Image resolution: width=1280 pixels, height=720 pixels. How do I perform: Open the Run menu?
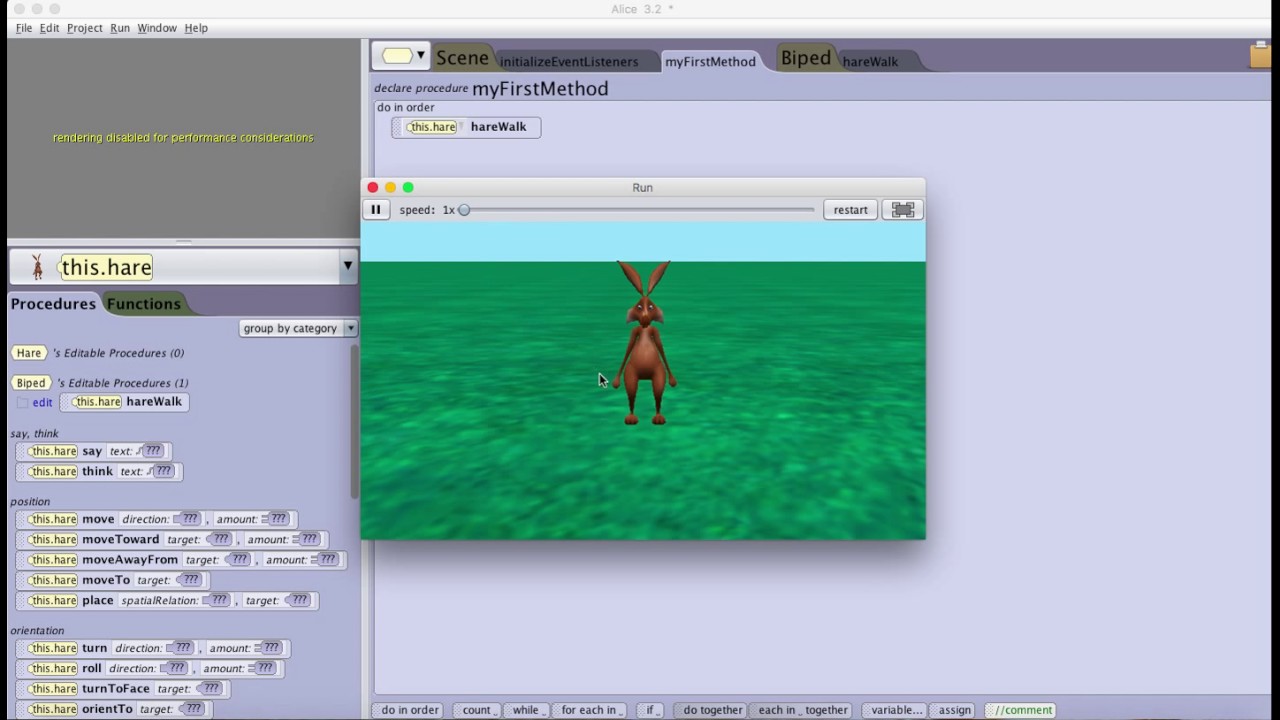(x=120, y=28)
